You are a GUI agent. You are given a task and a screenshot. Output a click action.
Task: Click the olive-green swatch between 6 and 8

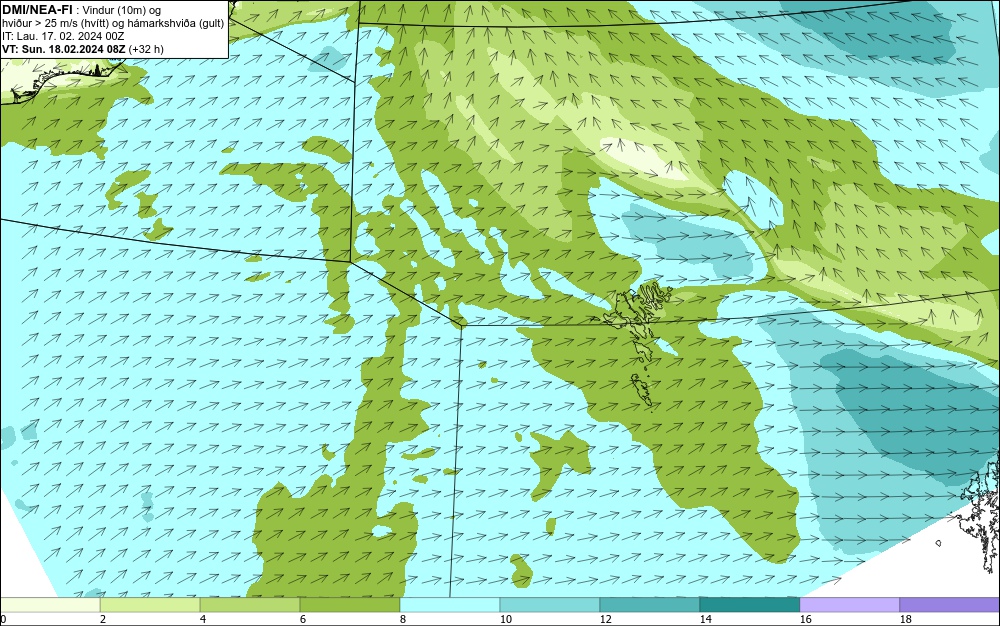coord(350,604)
